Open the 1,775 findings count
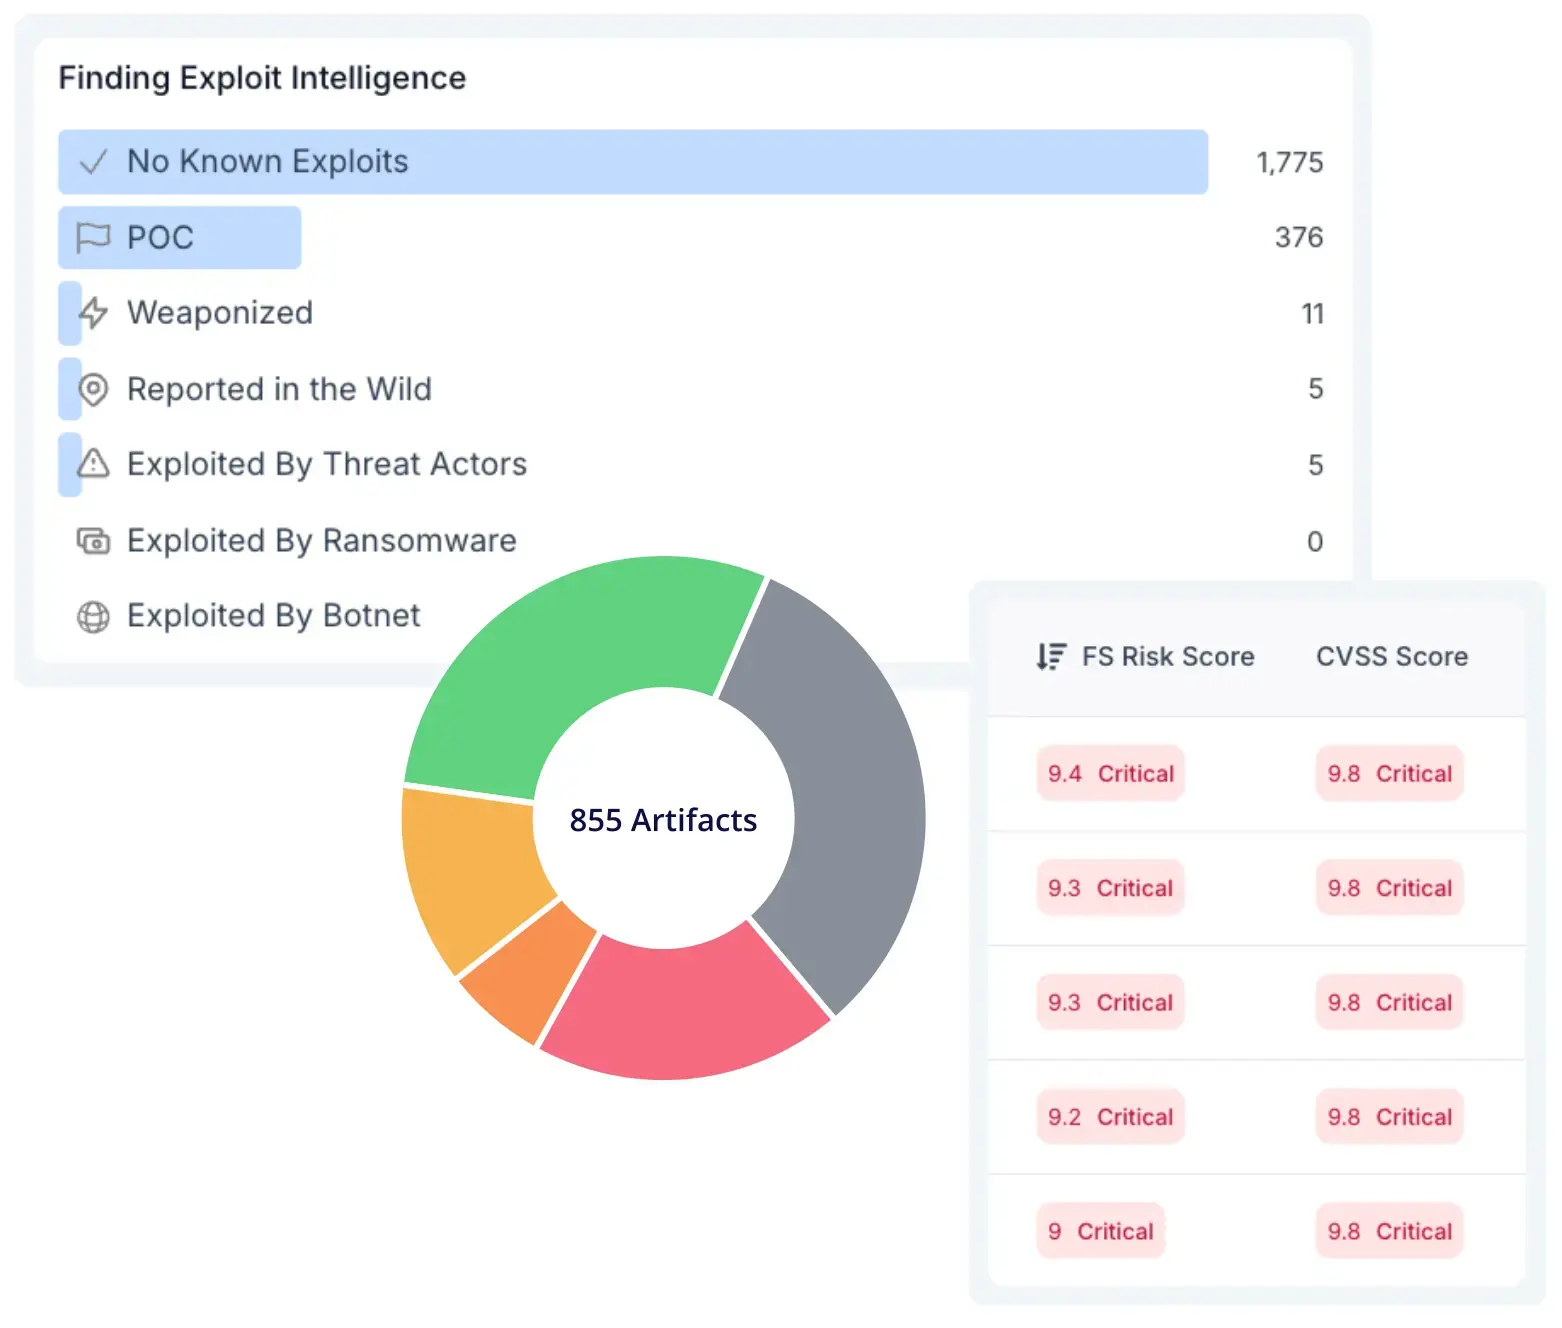The image size is (1562, 1328). click(1289, 163)
